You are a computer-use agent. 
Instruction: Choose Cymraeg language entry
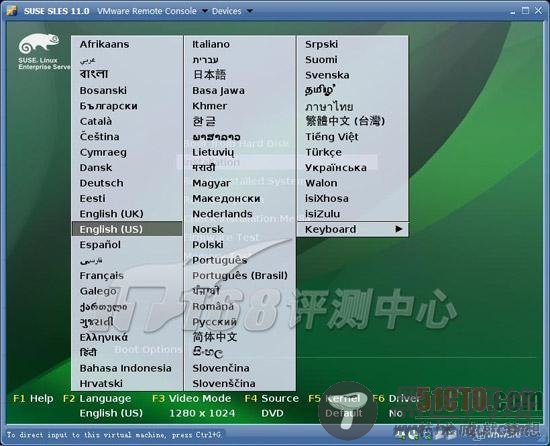(103, 153)
